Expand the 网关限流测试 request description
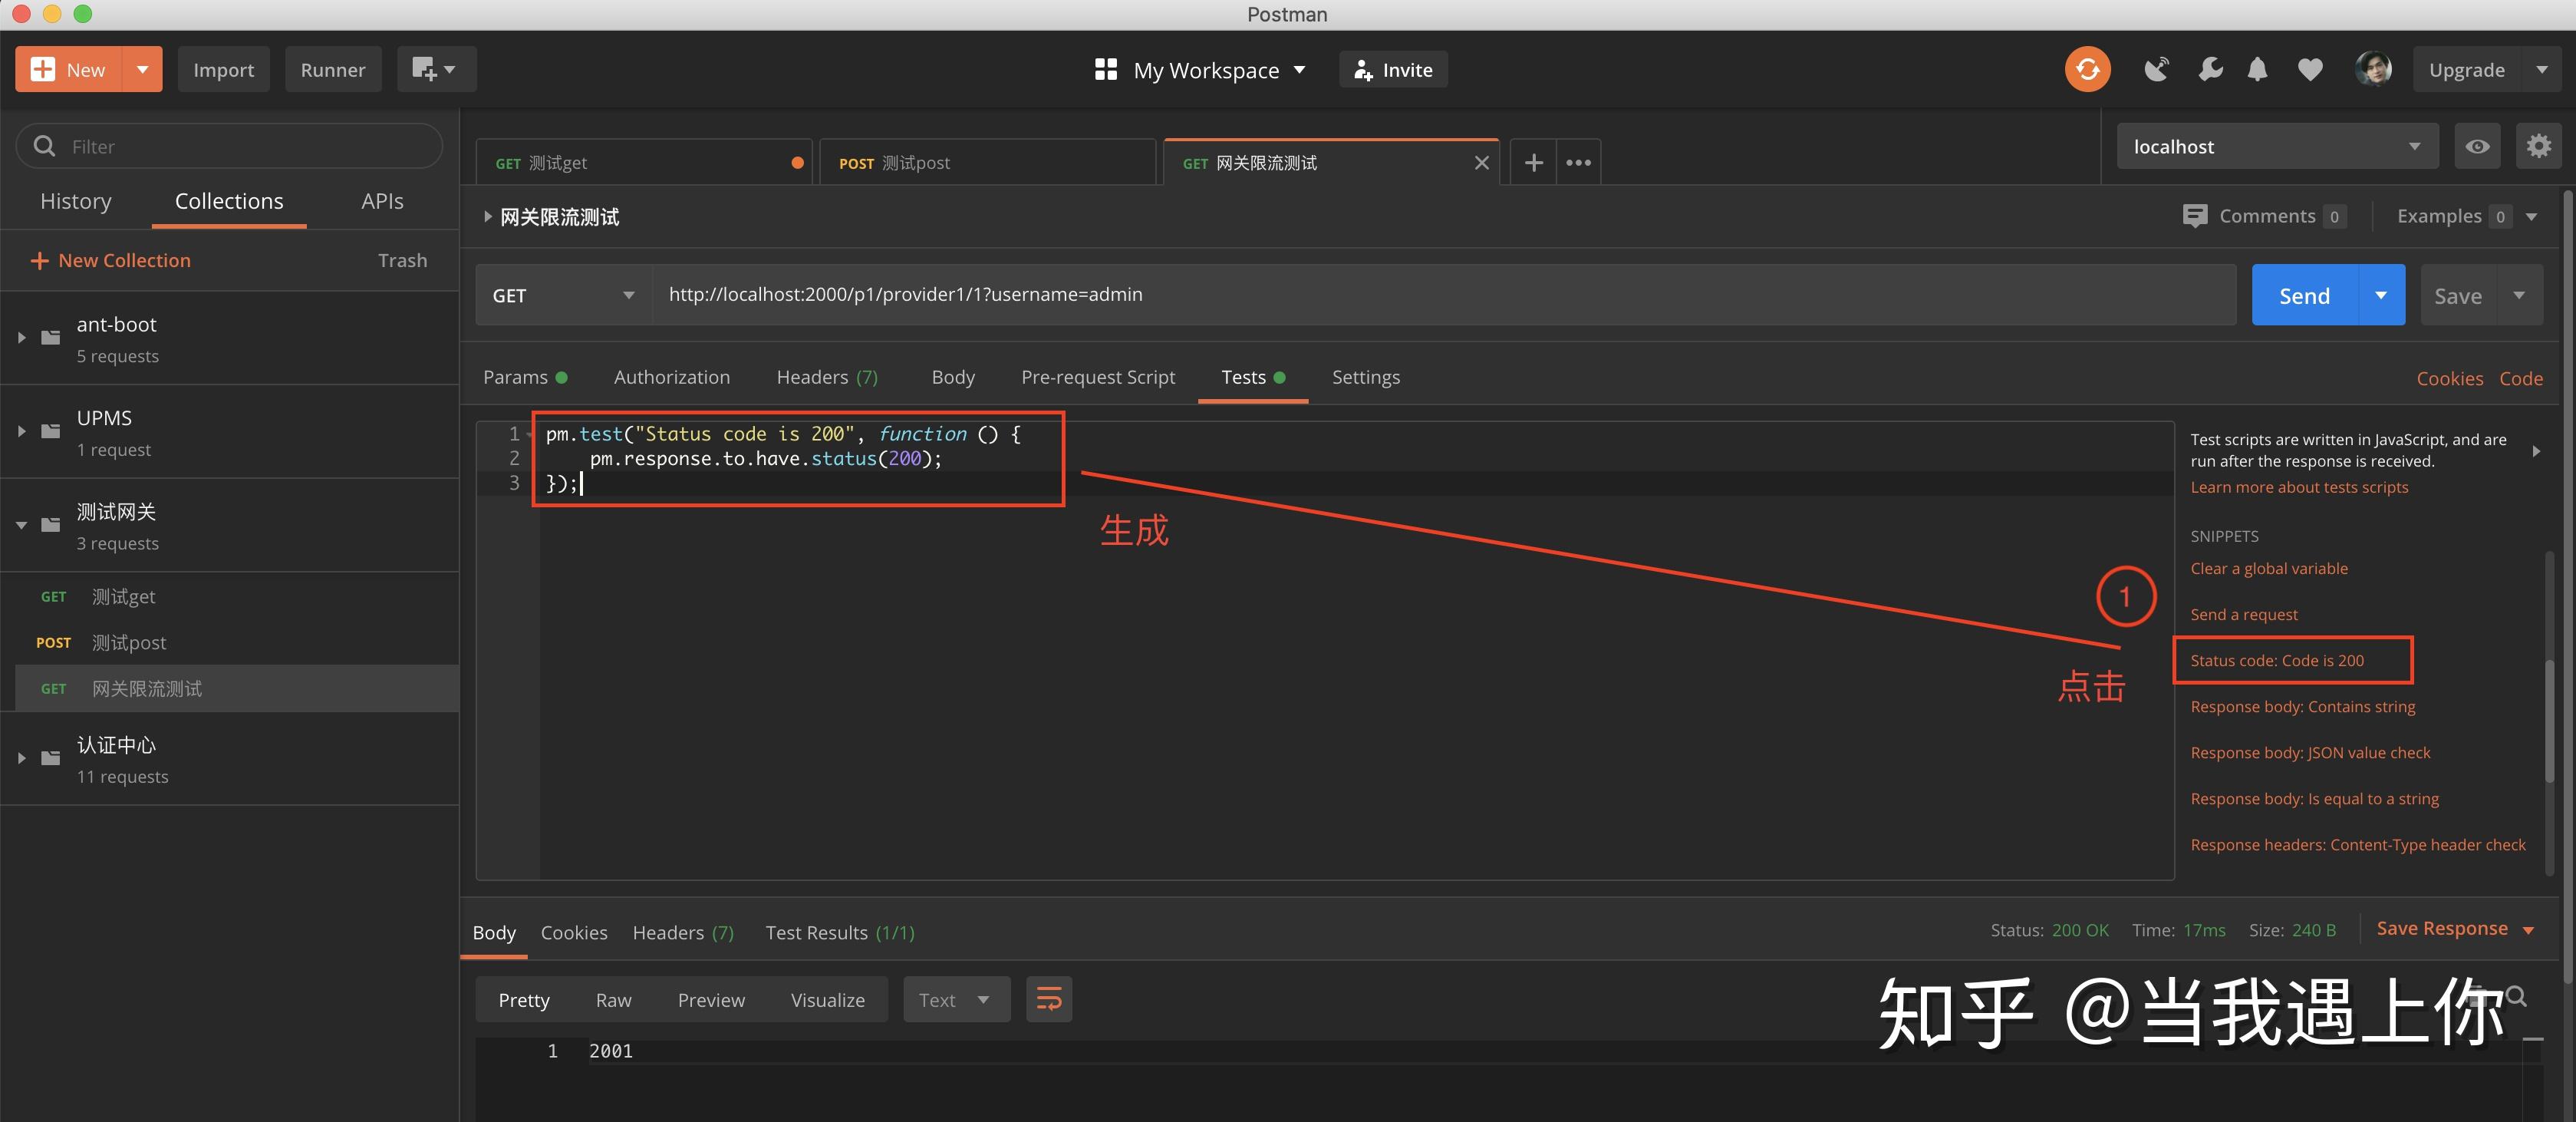The width and height of the screenshot is (2576, 1122). point(487,216)
